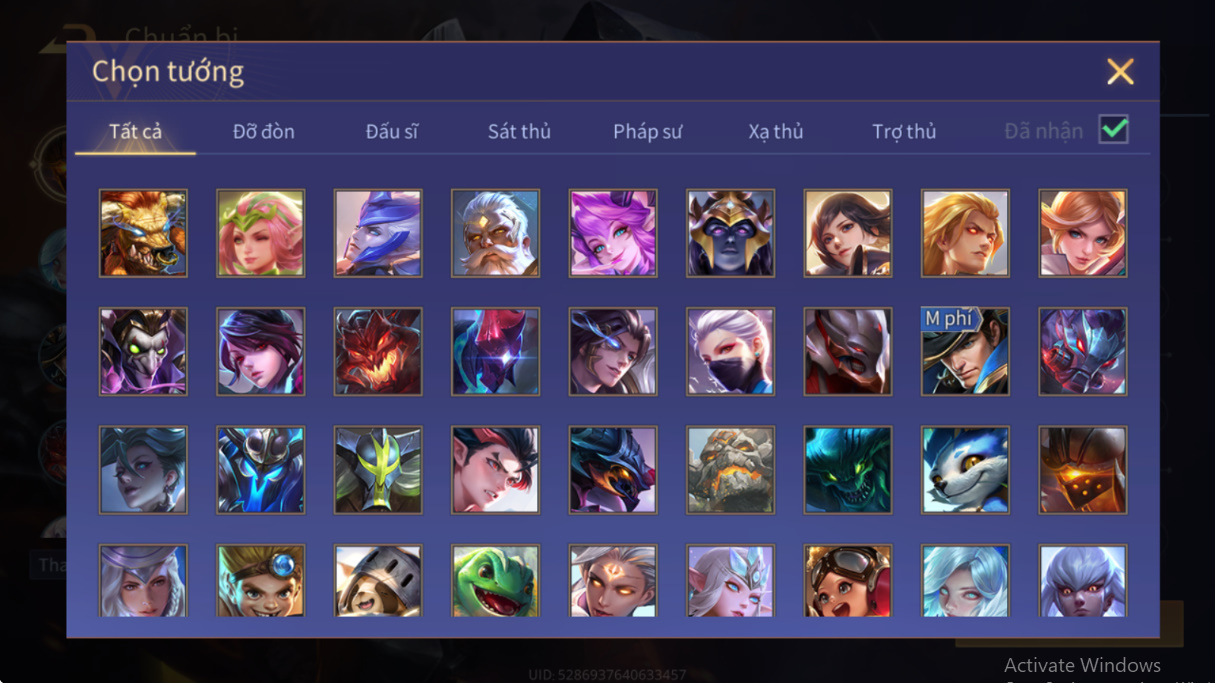
Task: Pick the aviator-goggles kid hero
Action: tap(848, 581)
